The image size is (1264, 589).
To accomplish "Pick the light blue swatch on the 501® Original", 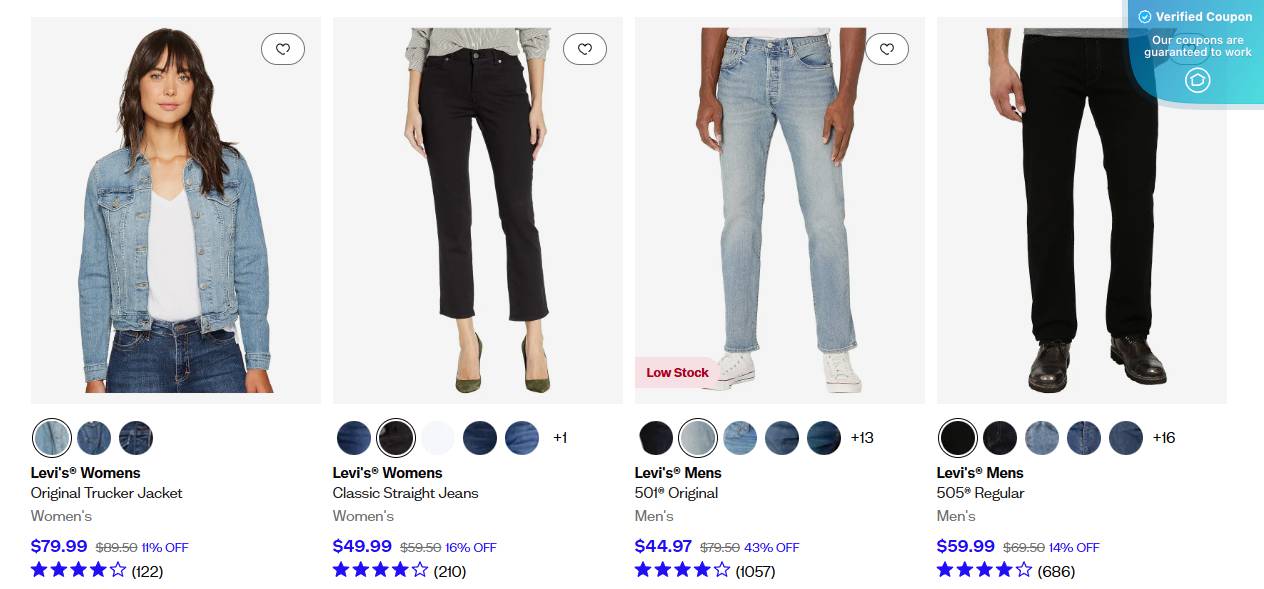I will click(698, 437).
